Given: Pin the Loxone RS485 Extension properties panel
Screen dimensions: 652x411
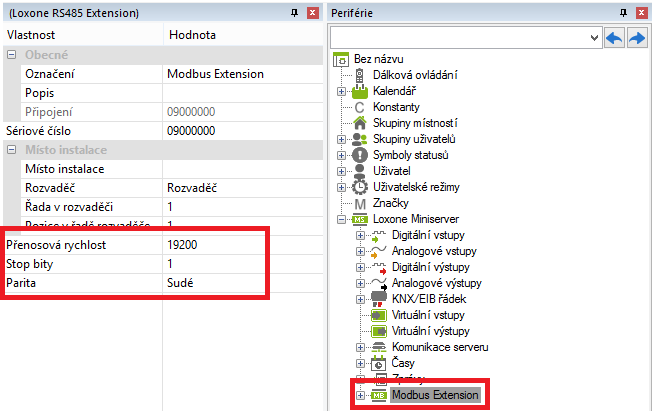Looking at the screenshot, I should click(x=294, y=13).
